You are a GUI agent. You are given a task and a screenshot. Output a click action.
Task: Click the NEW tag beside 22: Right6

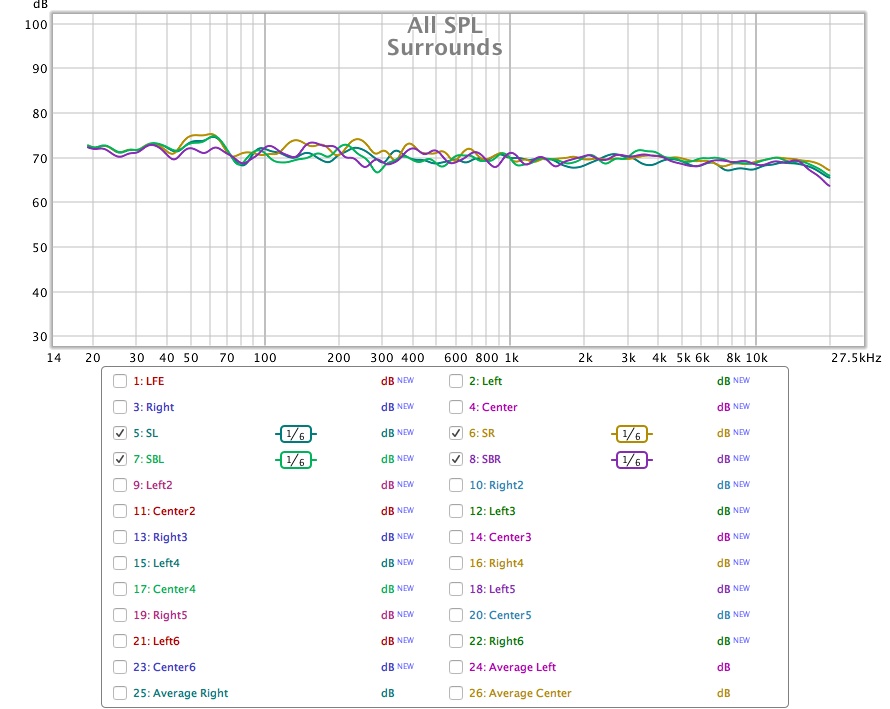pyautogui.click(x=741, y=640)
